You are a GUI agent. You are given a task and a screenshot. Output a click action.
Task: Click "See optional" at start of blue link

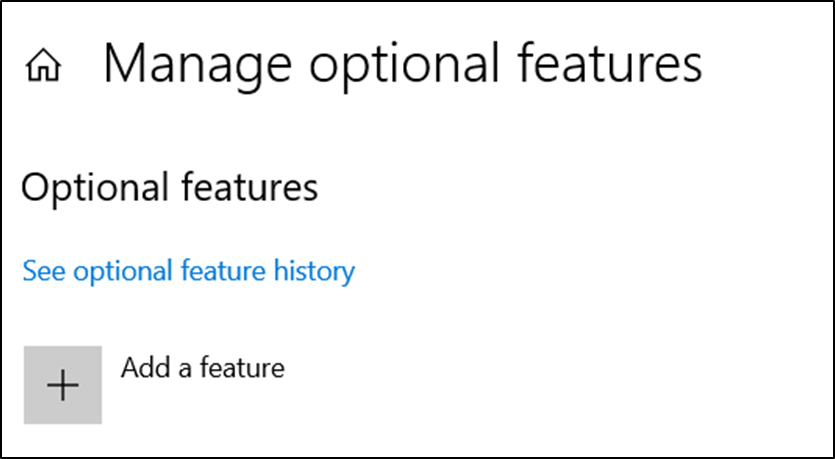coord(99,272)
